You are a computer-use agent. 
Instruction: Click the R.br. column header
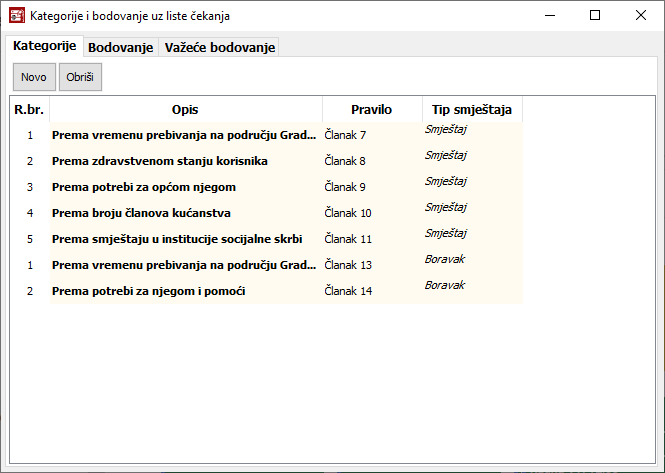coord(29,109)
